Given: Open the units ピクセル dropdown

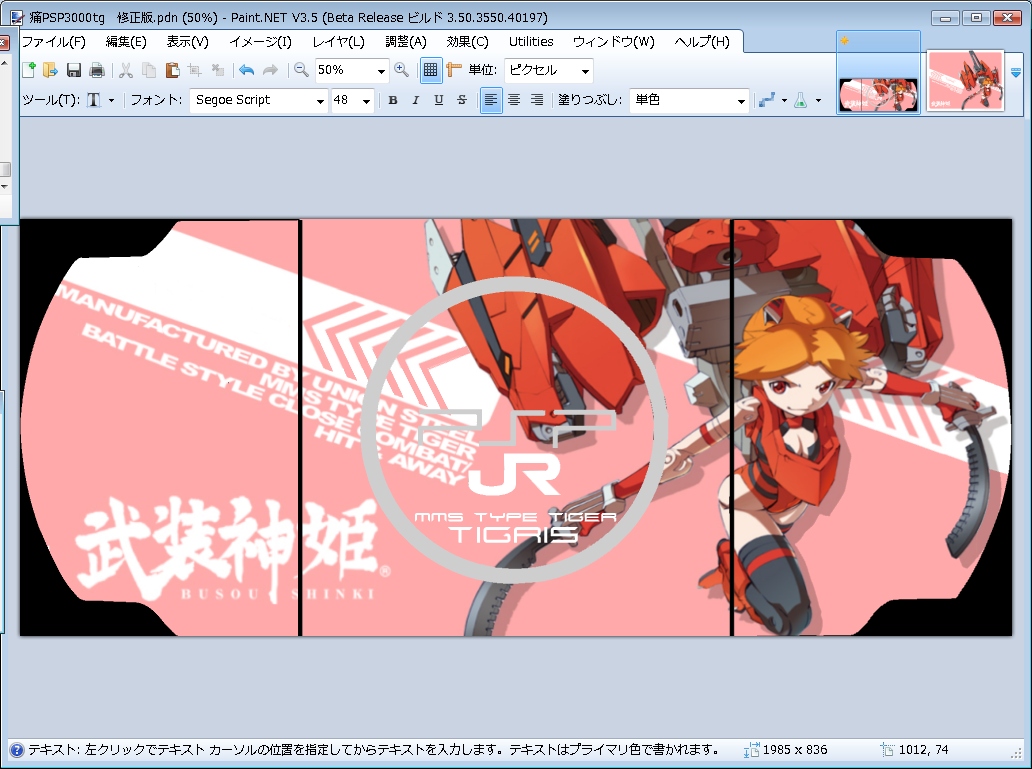Looking at the screenshot, I should tap(584, 70).
